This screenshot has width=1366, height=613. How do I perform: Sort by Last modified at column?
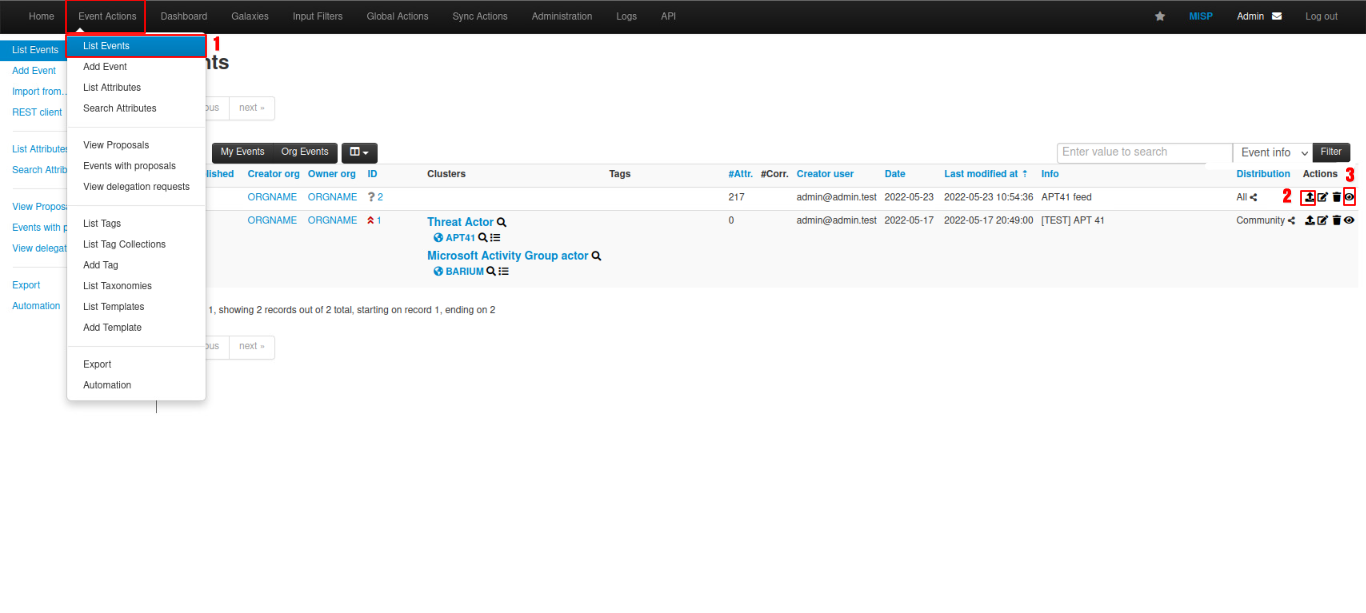click(x=985, y=174)
